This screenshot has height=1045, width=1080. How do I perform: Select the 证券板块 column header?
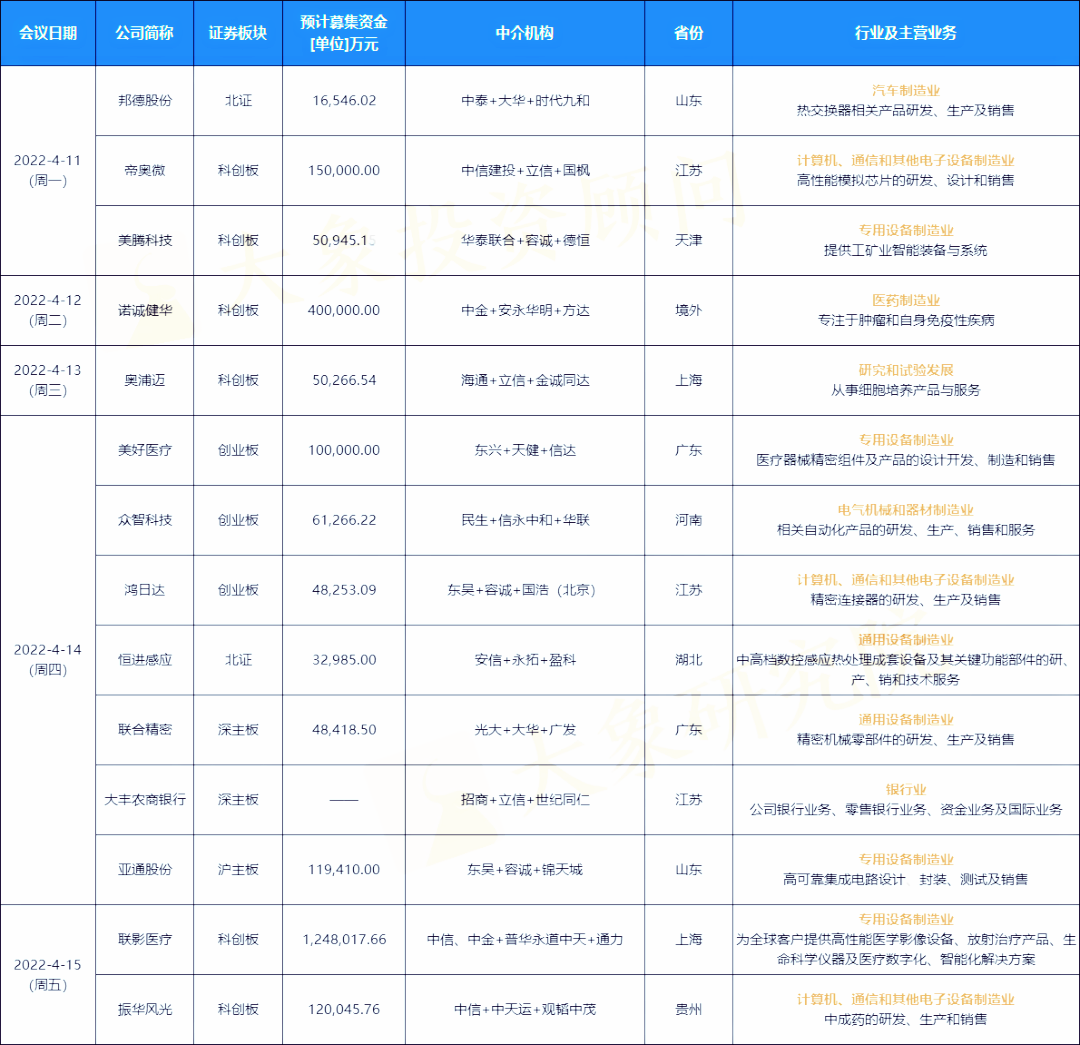[x=238, y=33]
